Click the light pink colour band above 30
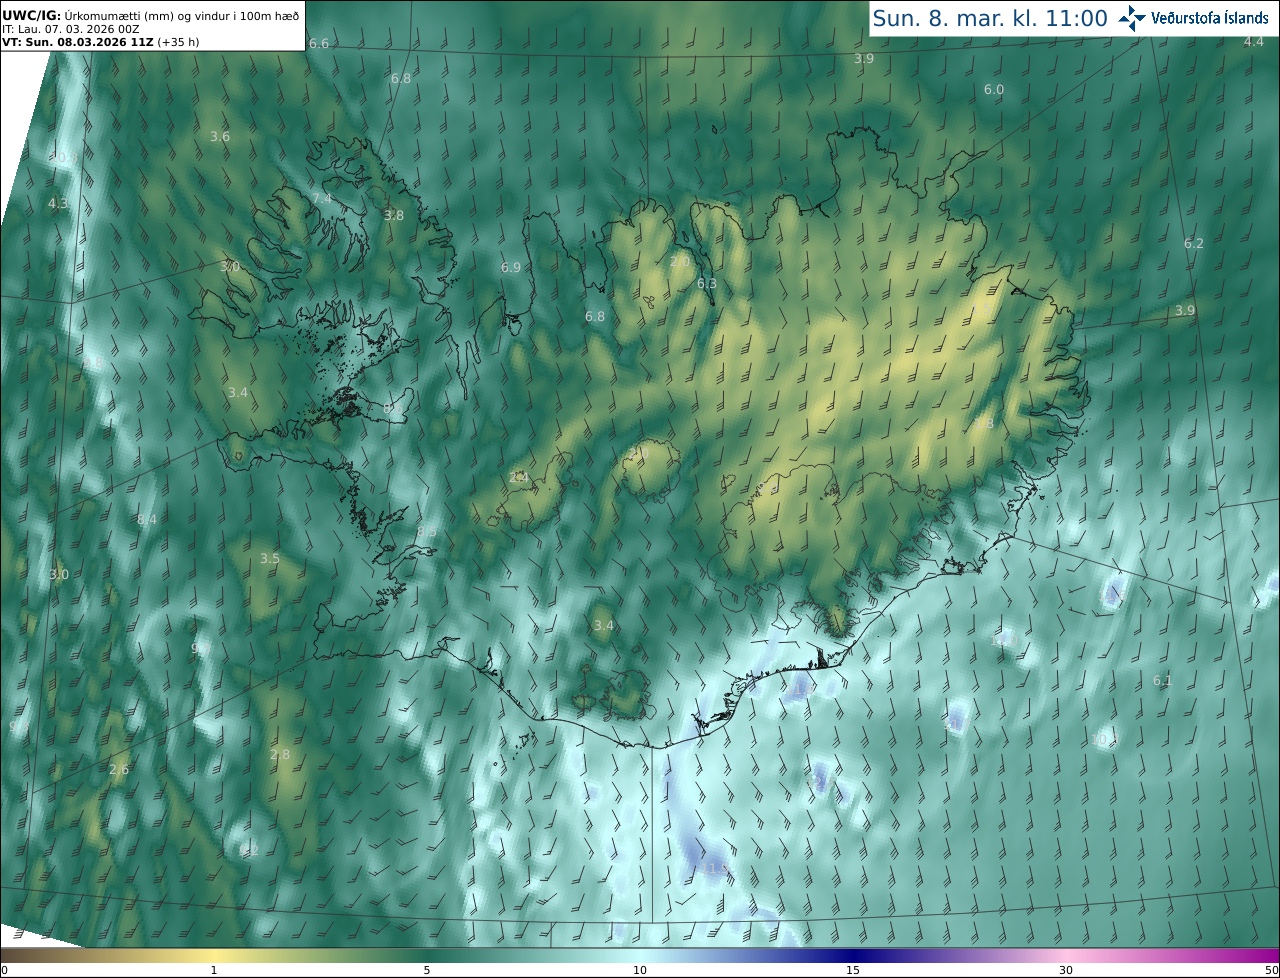 click(x=1066, y=955)
